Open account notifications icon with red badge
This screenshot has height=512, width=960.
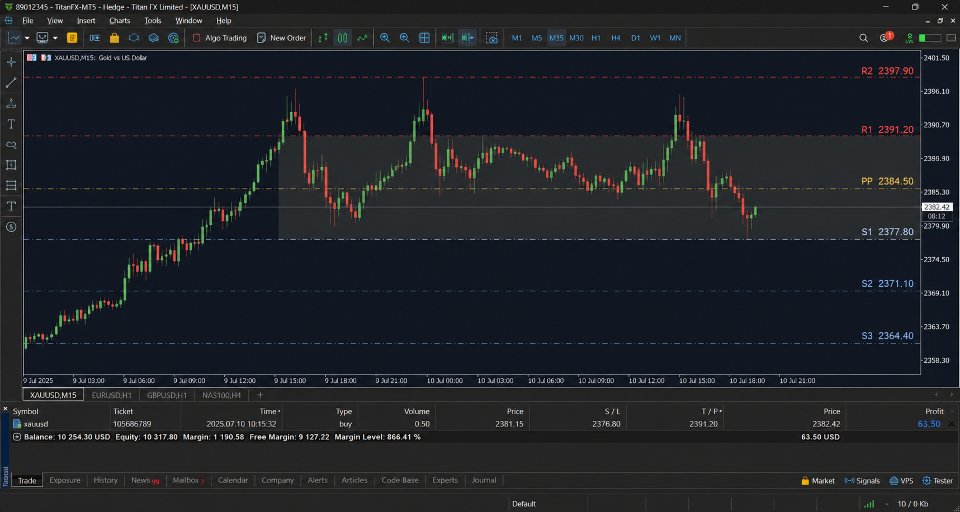[x=886, y=37]
